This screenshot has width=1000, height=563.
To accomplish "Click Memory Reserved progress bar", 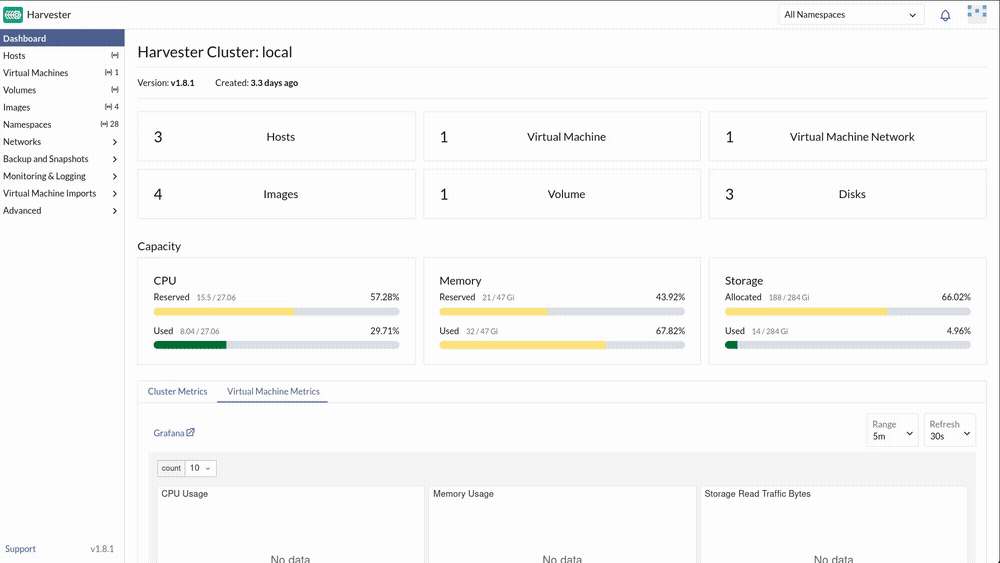I will (x=562, y=312).
